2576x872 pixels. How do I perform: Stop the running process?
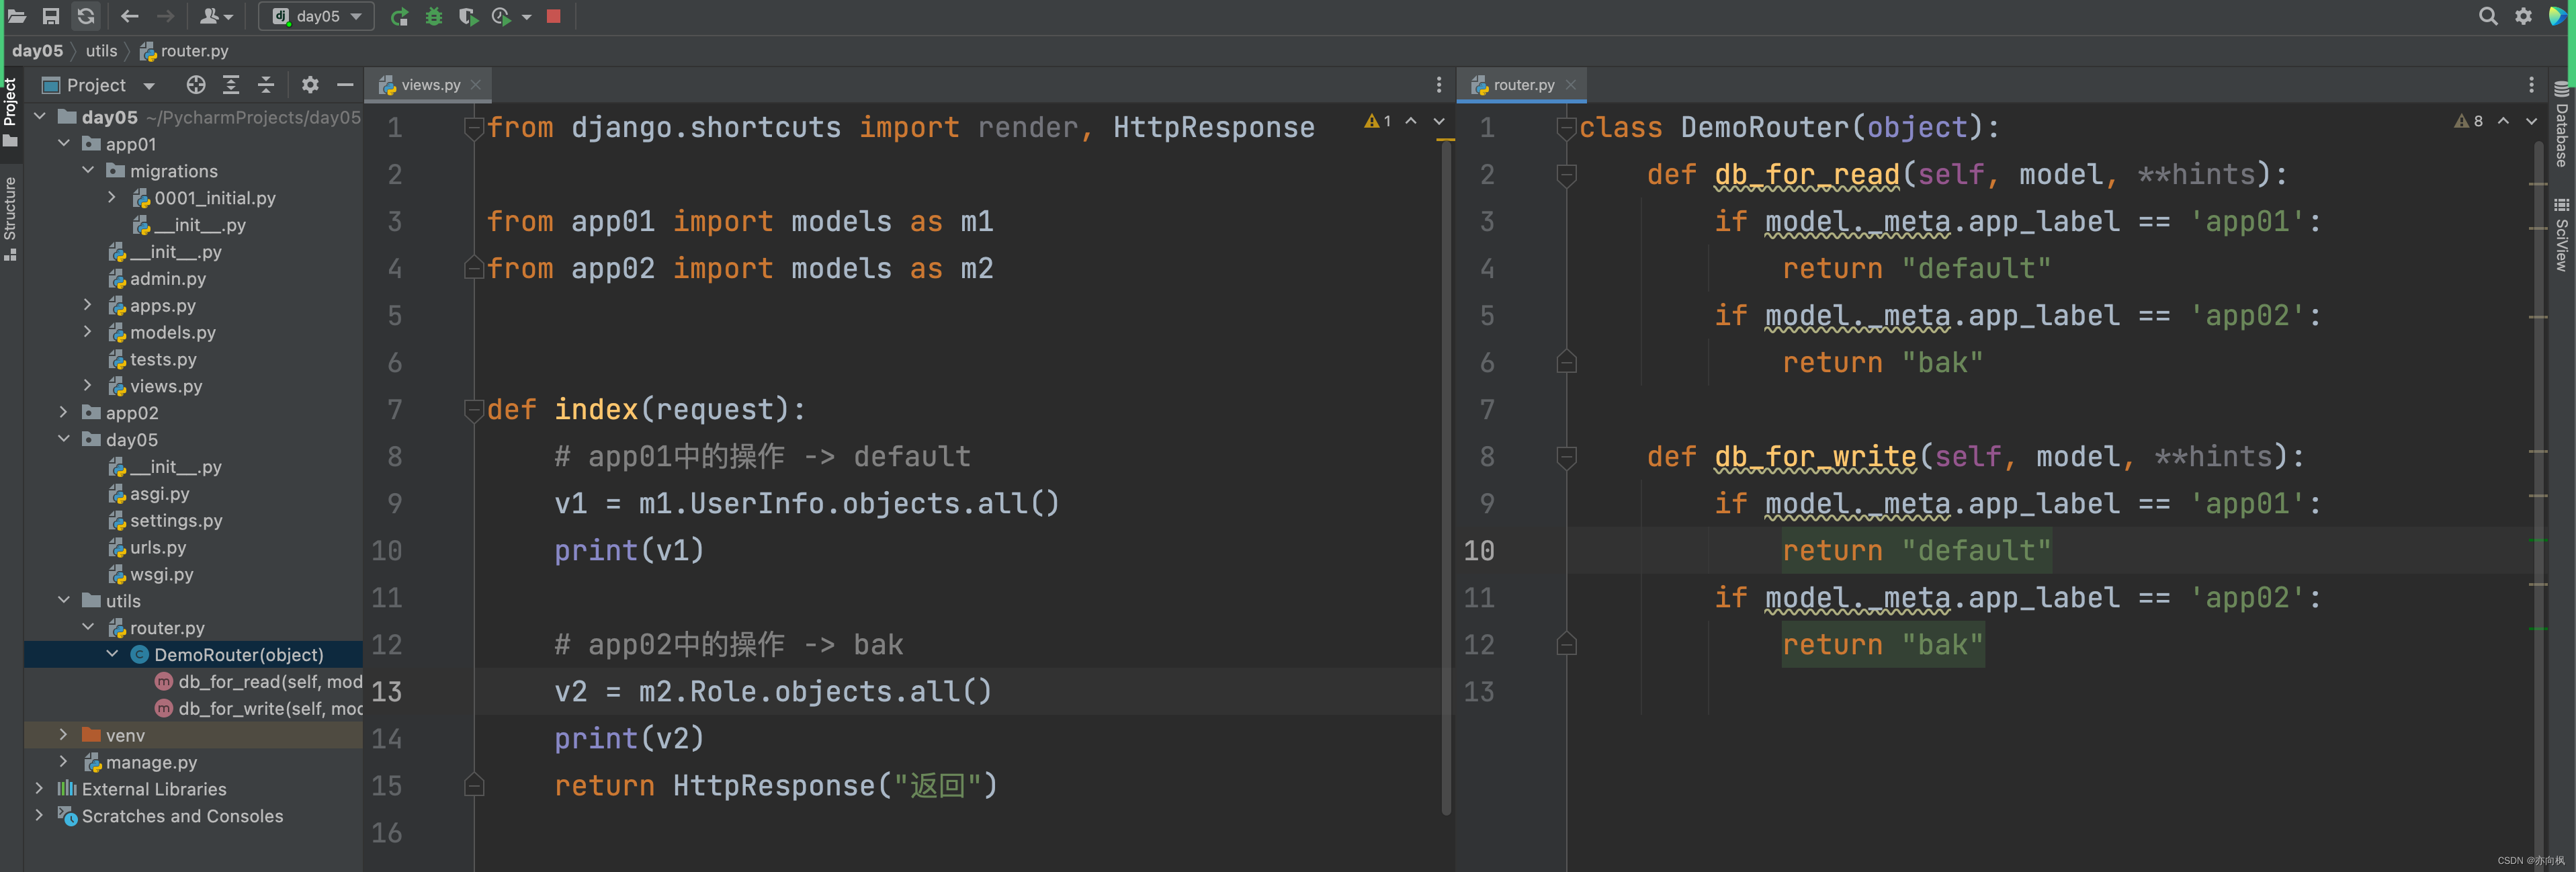[x=553, y=16]
